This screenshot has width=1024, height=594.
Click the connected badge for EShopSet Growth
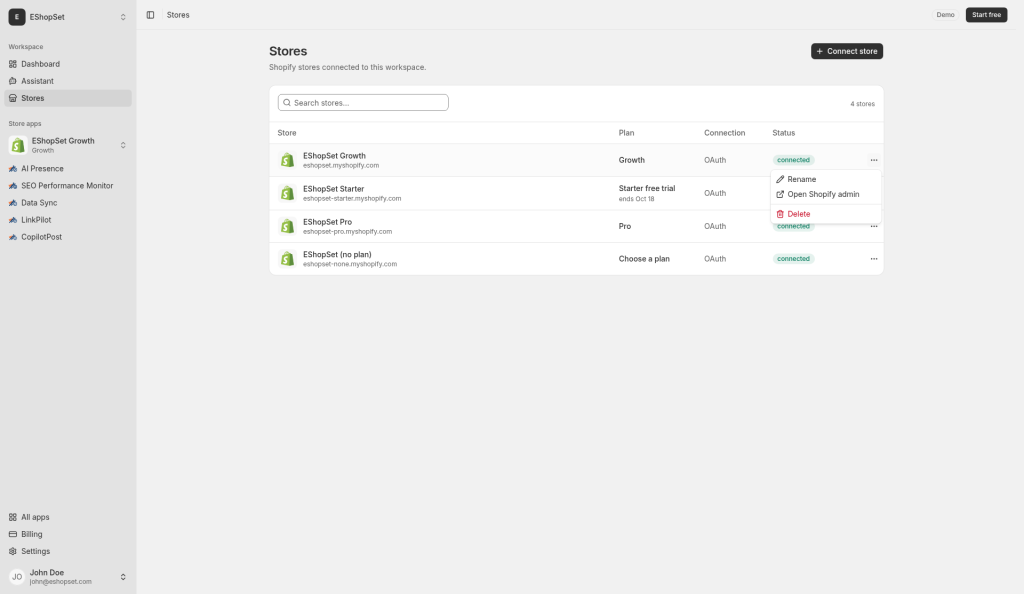[793, 160]
